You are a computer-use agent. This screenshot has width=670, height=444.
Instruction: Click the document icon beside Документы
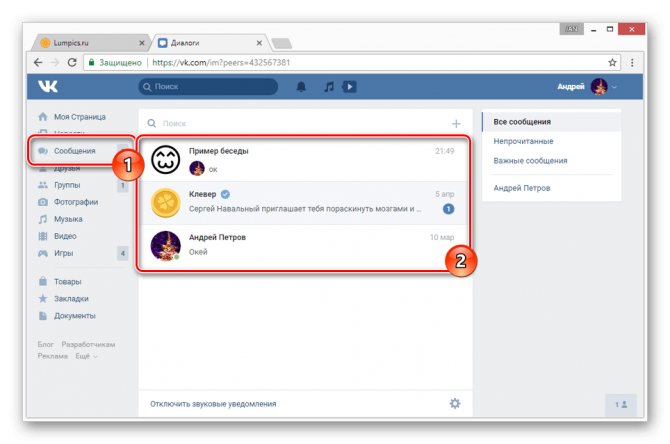(x=43, y=316)
